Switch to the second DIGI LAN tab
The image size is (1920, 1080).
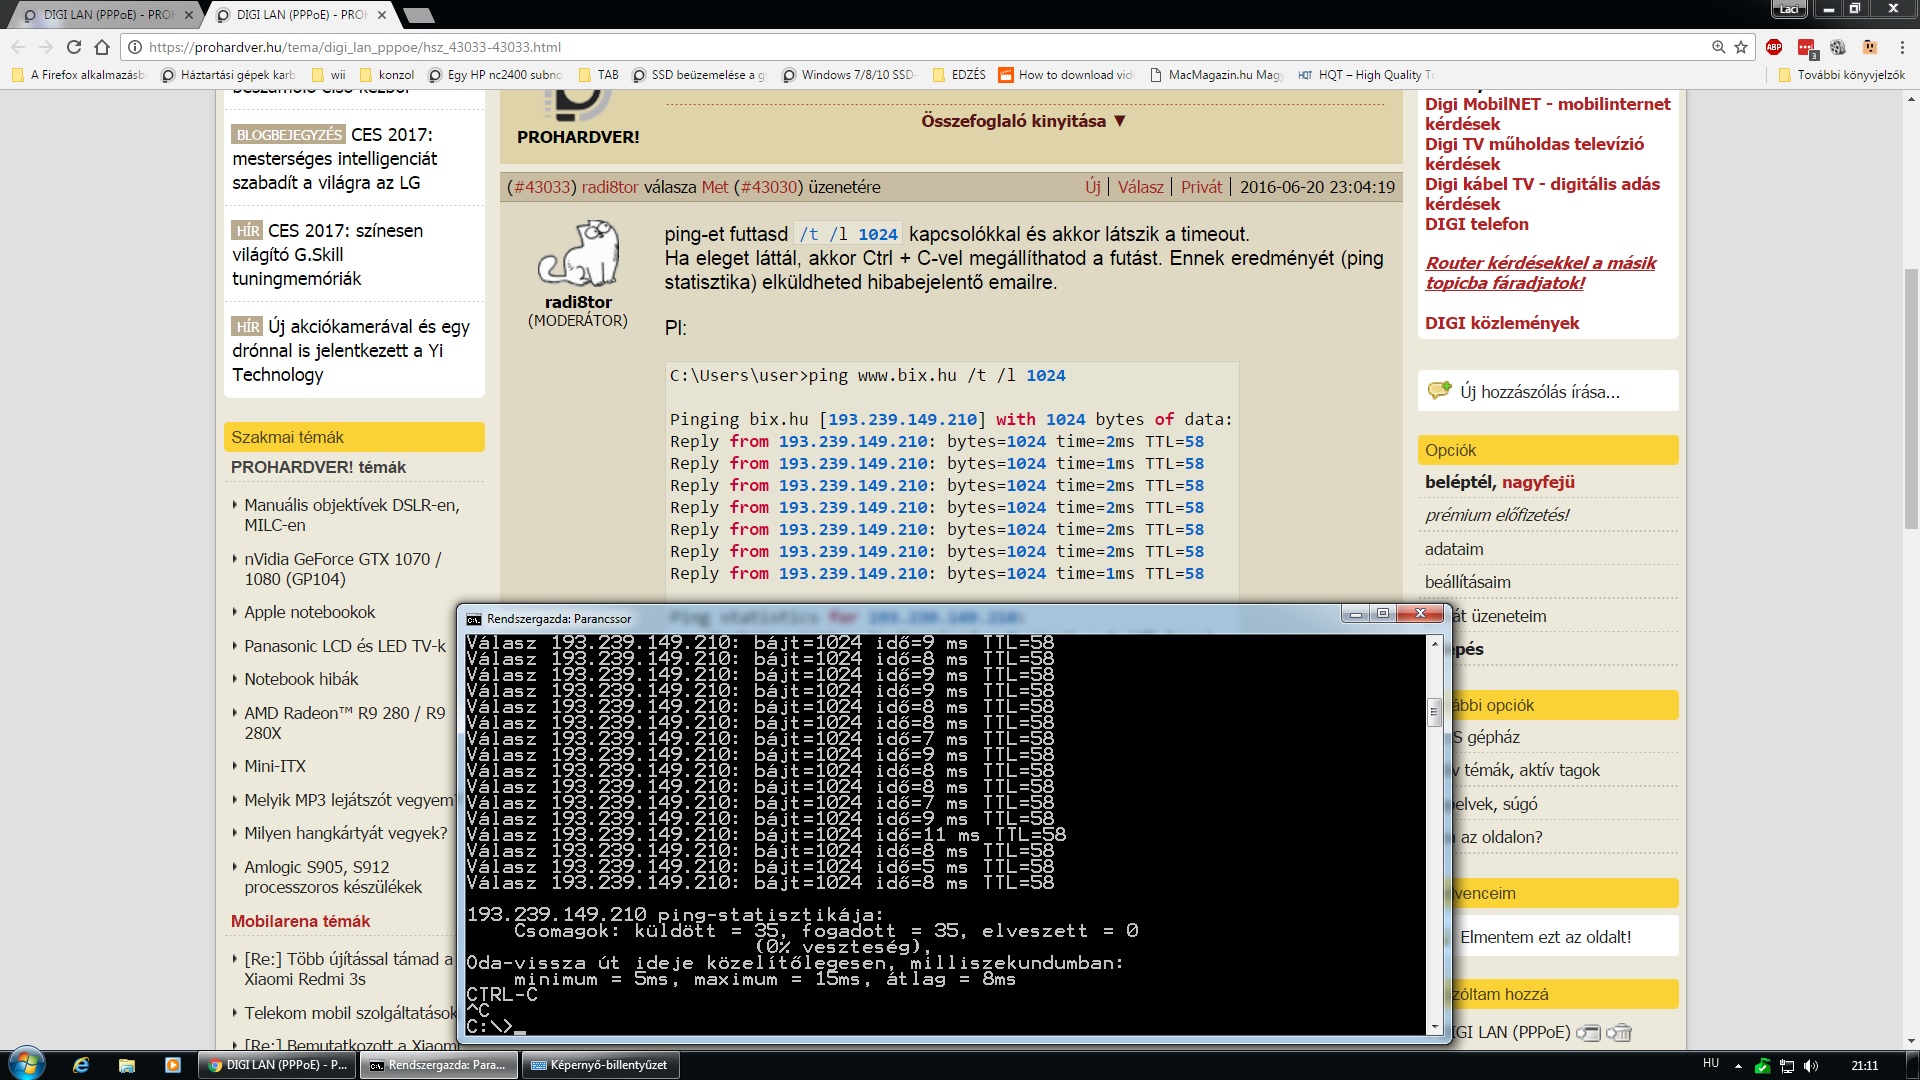click(300, 15)
